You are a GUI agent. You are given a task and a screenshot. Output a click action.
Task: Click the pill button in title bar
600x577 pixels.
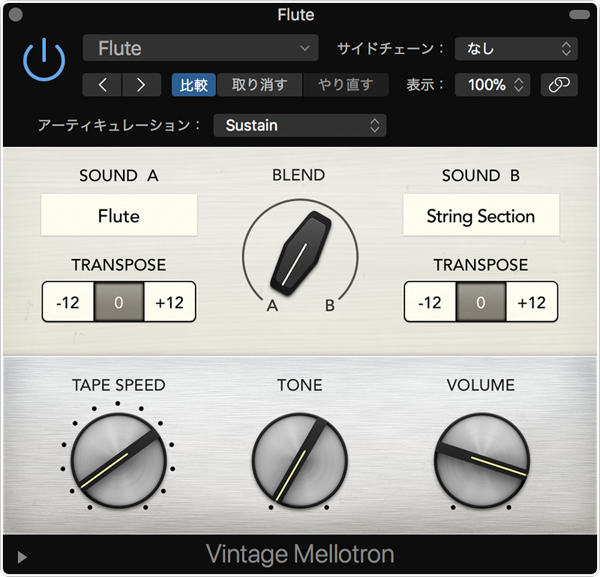click(x=580, y=15)
